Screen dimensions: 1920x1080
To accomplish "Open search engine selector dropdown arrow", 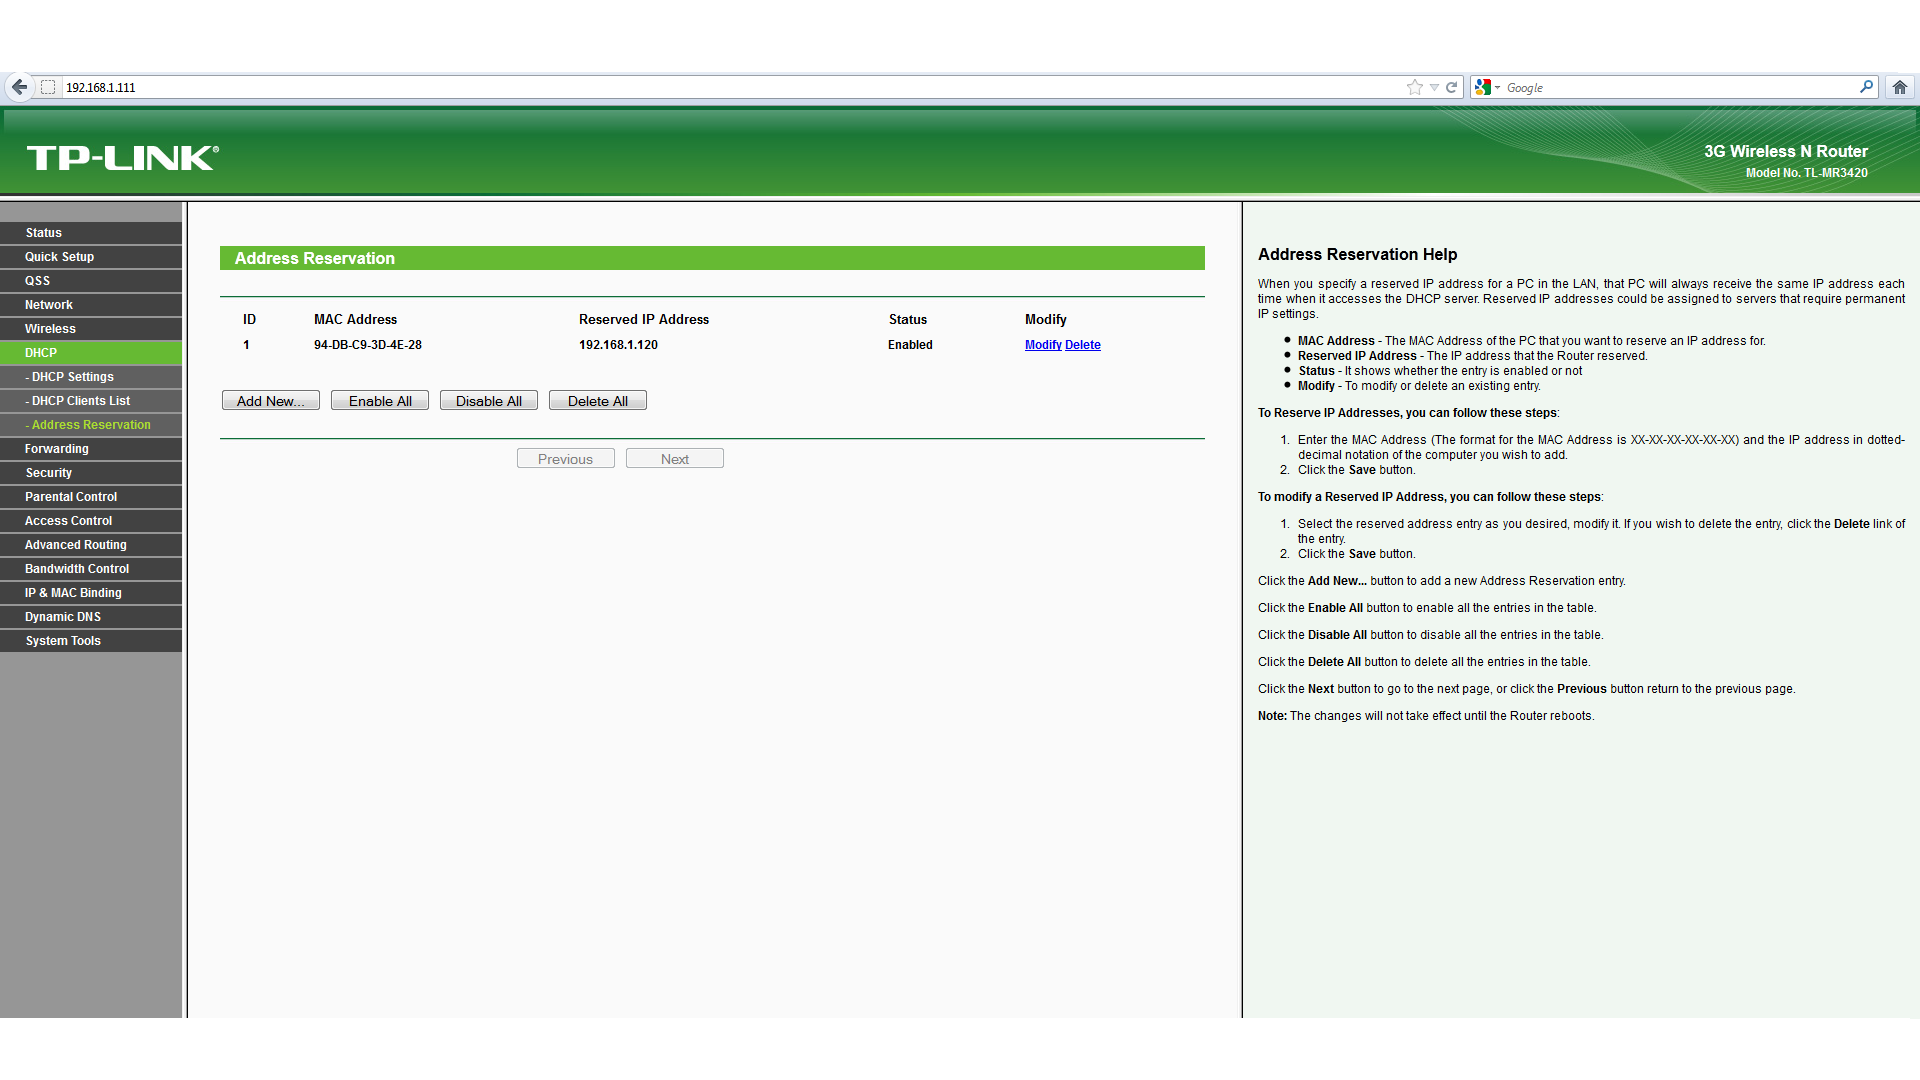I will (x=1497, y=88).
